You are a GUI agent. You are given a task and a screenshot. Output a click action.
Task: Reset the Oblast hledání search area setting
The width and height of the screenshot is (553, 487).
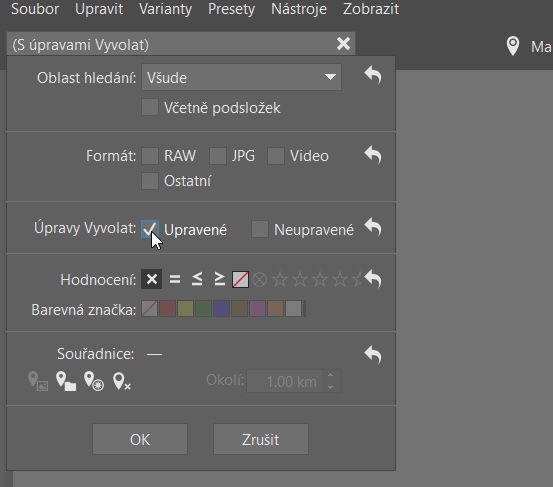point(373,75)
